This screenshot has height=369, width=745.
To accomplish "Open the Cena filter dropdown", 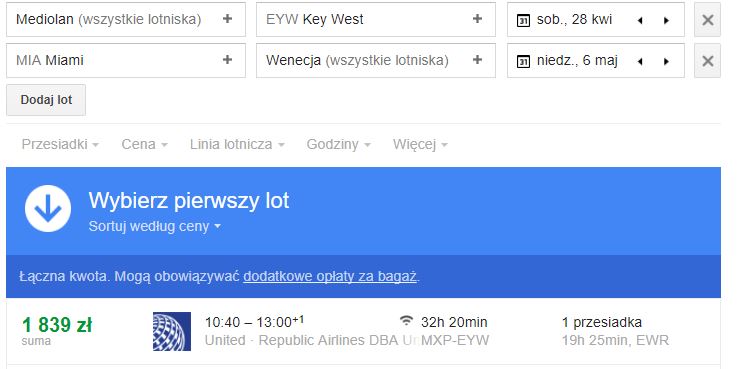I will [x=144, y=144].
